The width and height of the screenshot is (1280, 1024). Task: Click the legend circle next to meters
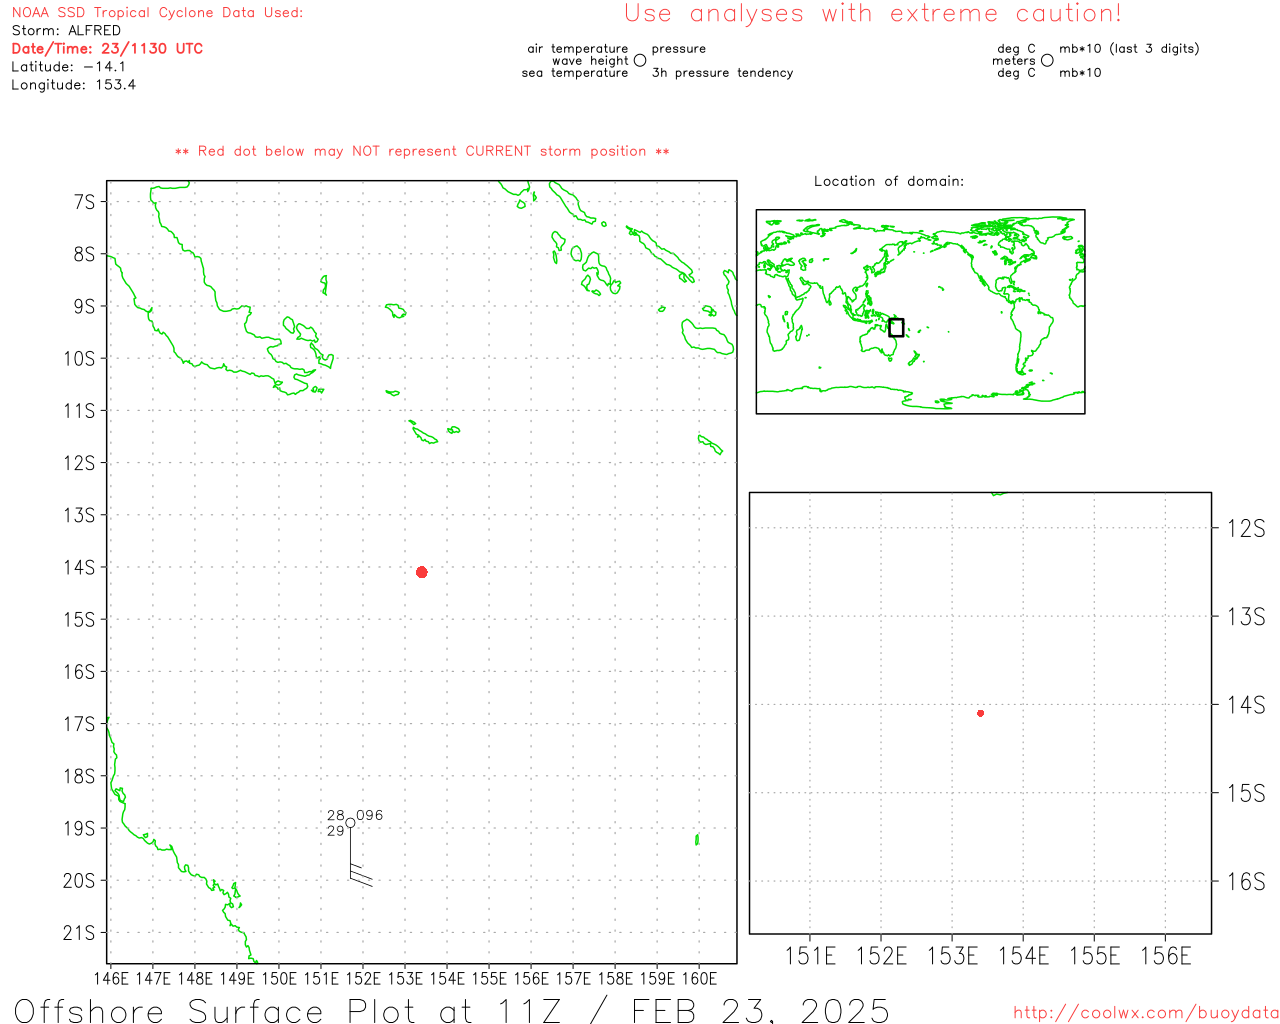coord(1047,60)
